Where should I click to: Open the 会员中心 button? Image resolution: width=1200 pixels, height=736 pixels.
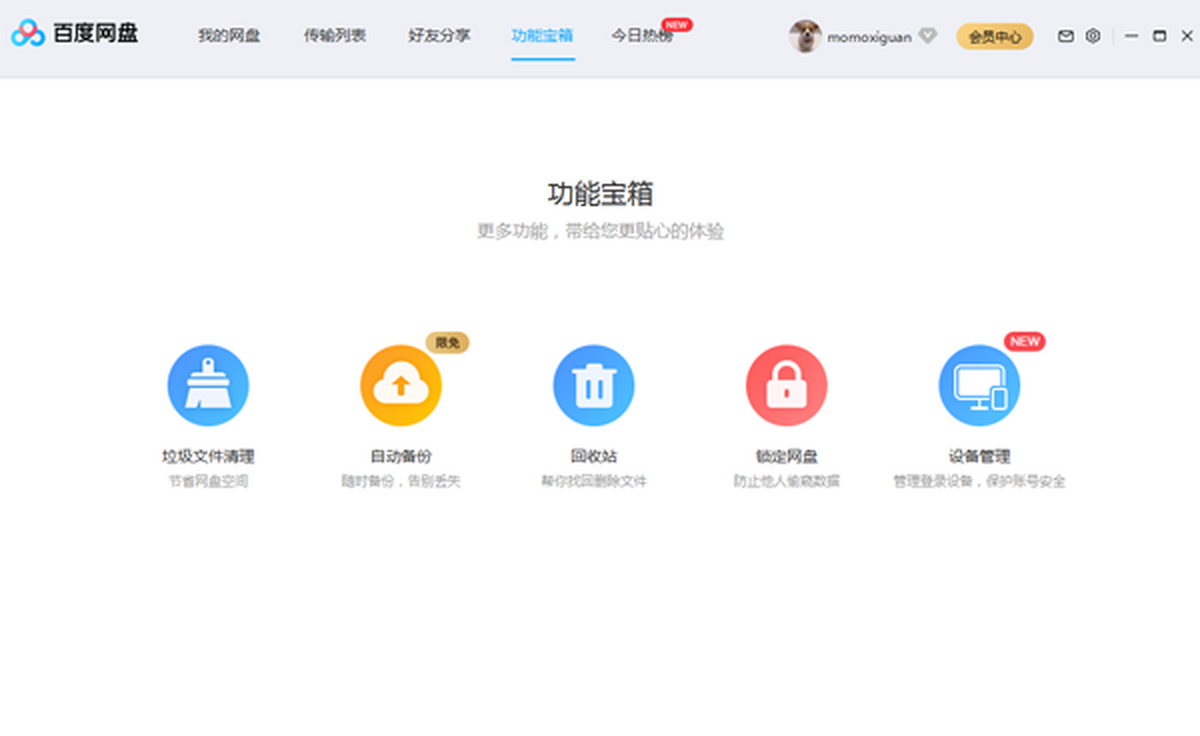(994, 37)
